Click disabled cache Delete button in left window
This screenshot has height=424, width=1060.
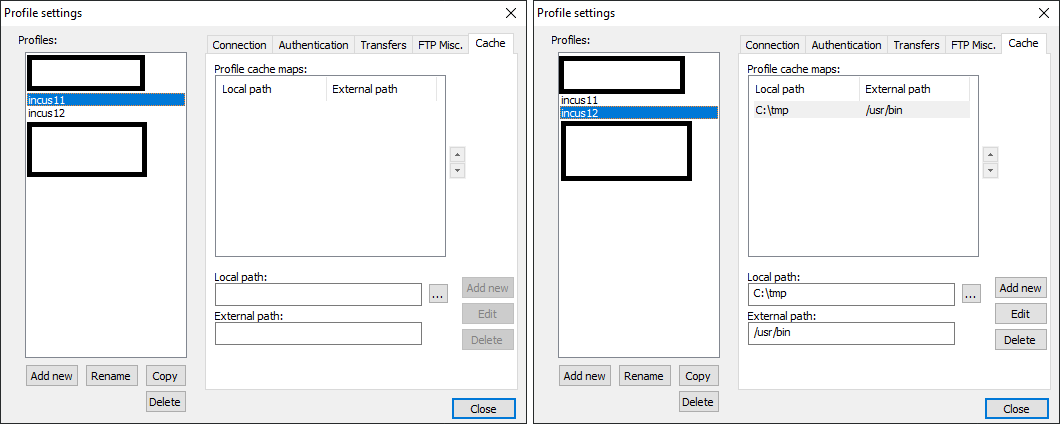point(487,339)
